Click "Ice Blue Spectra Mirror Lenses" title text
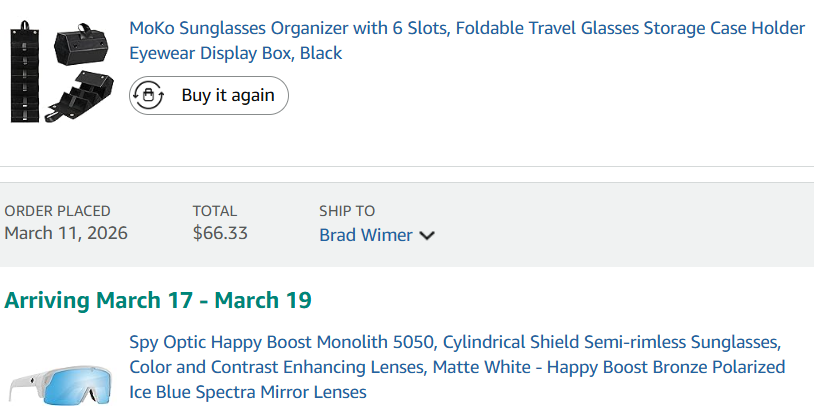The height and width of the screenshot is (413, 814). coord(248,392)
